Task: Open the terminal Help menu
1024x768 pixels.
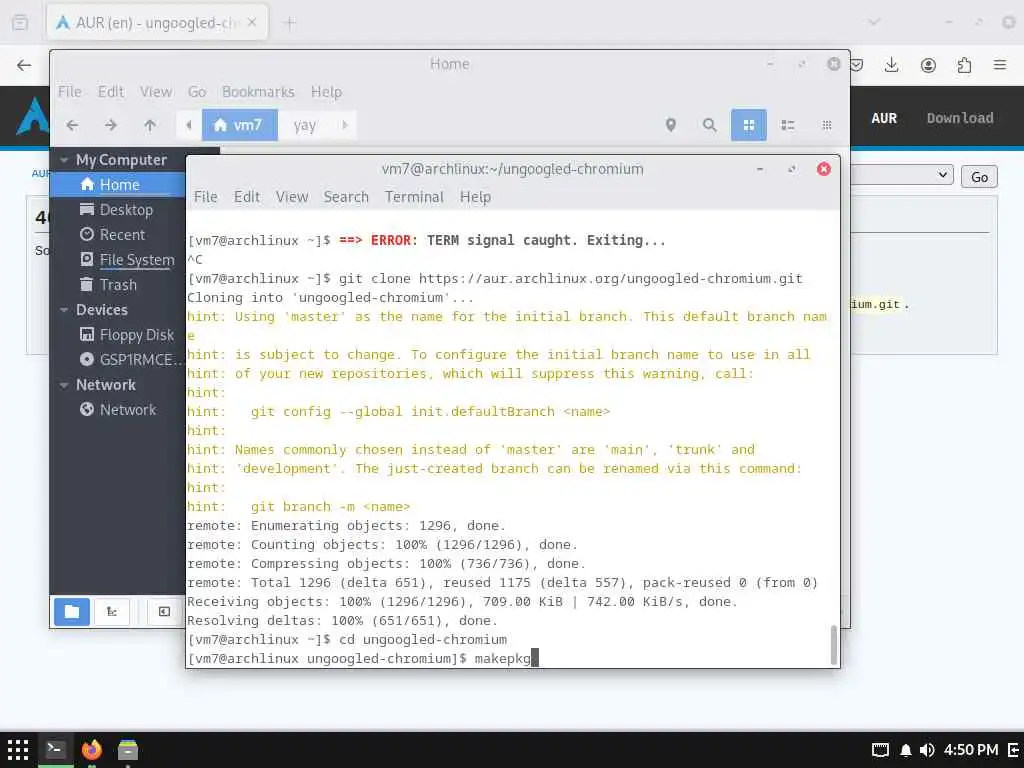Action: click(475, 197)
